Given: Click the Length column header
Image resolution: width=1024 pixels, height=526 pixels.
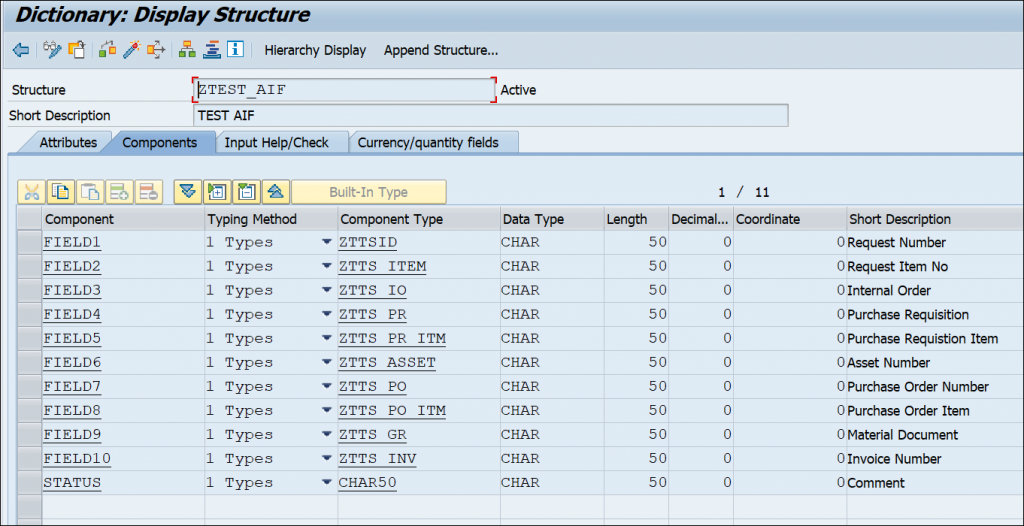Looking at the screenshot, I should coord(636,220).
